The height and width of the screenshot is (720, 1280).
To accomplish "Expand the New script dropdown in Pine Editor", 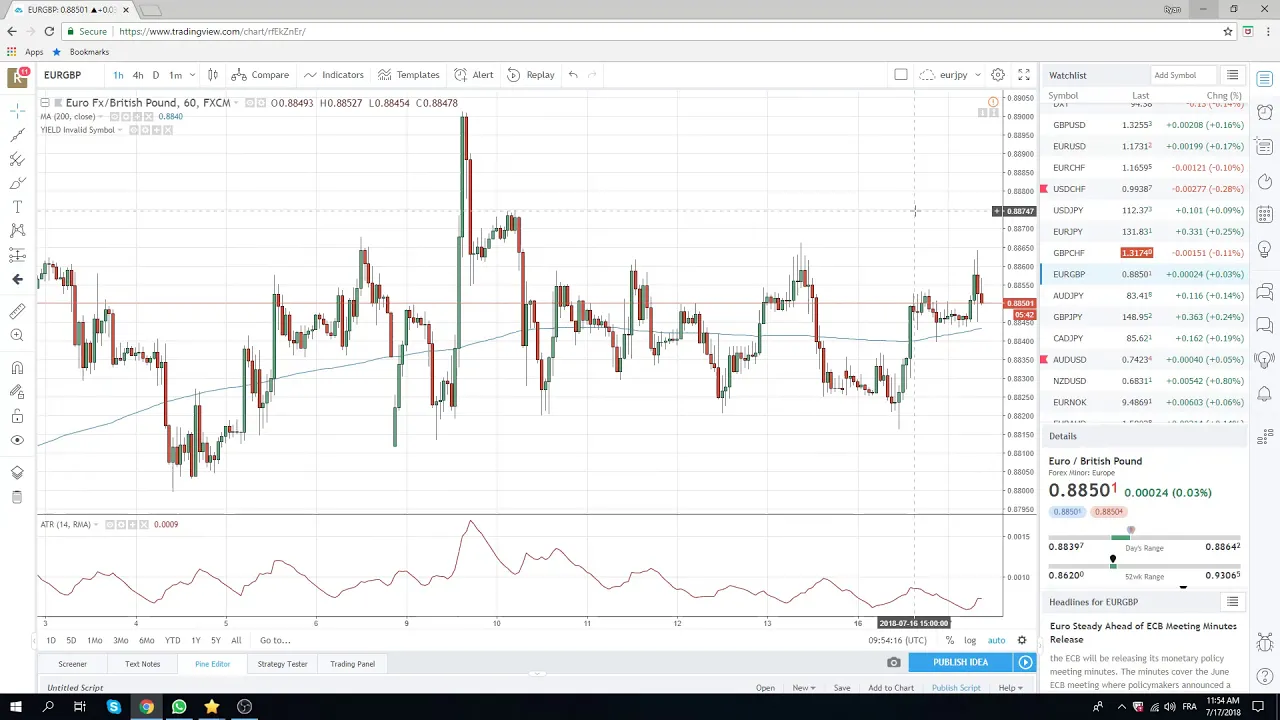I will pyautogui.click(x=804, y=688).
